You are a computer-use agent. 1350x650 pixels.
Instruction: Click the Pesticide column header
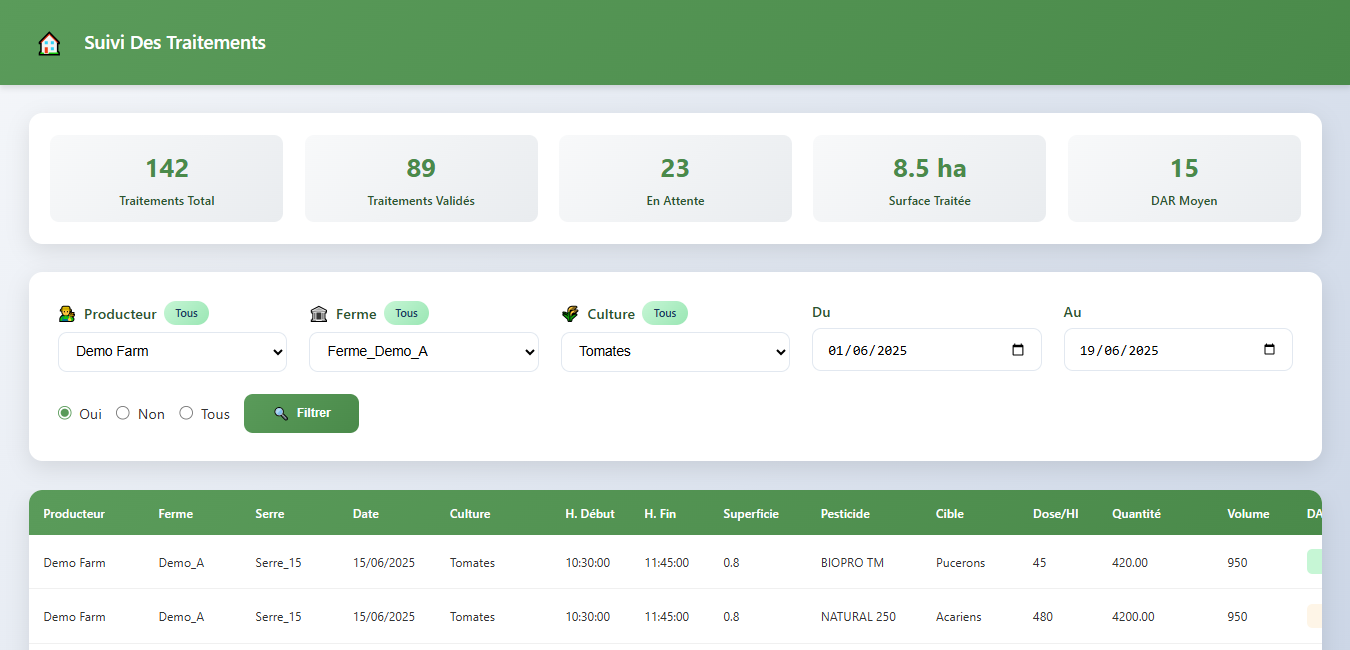[x=845, y=514]
